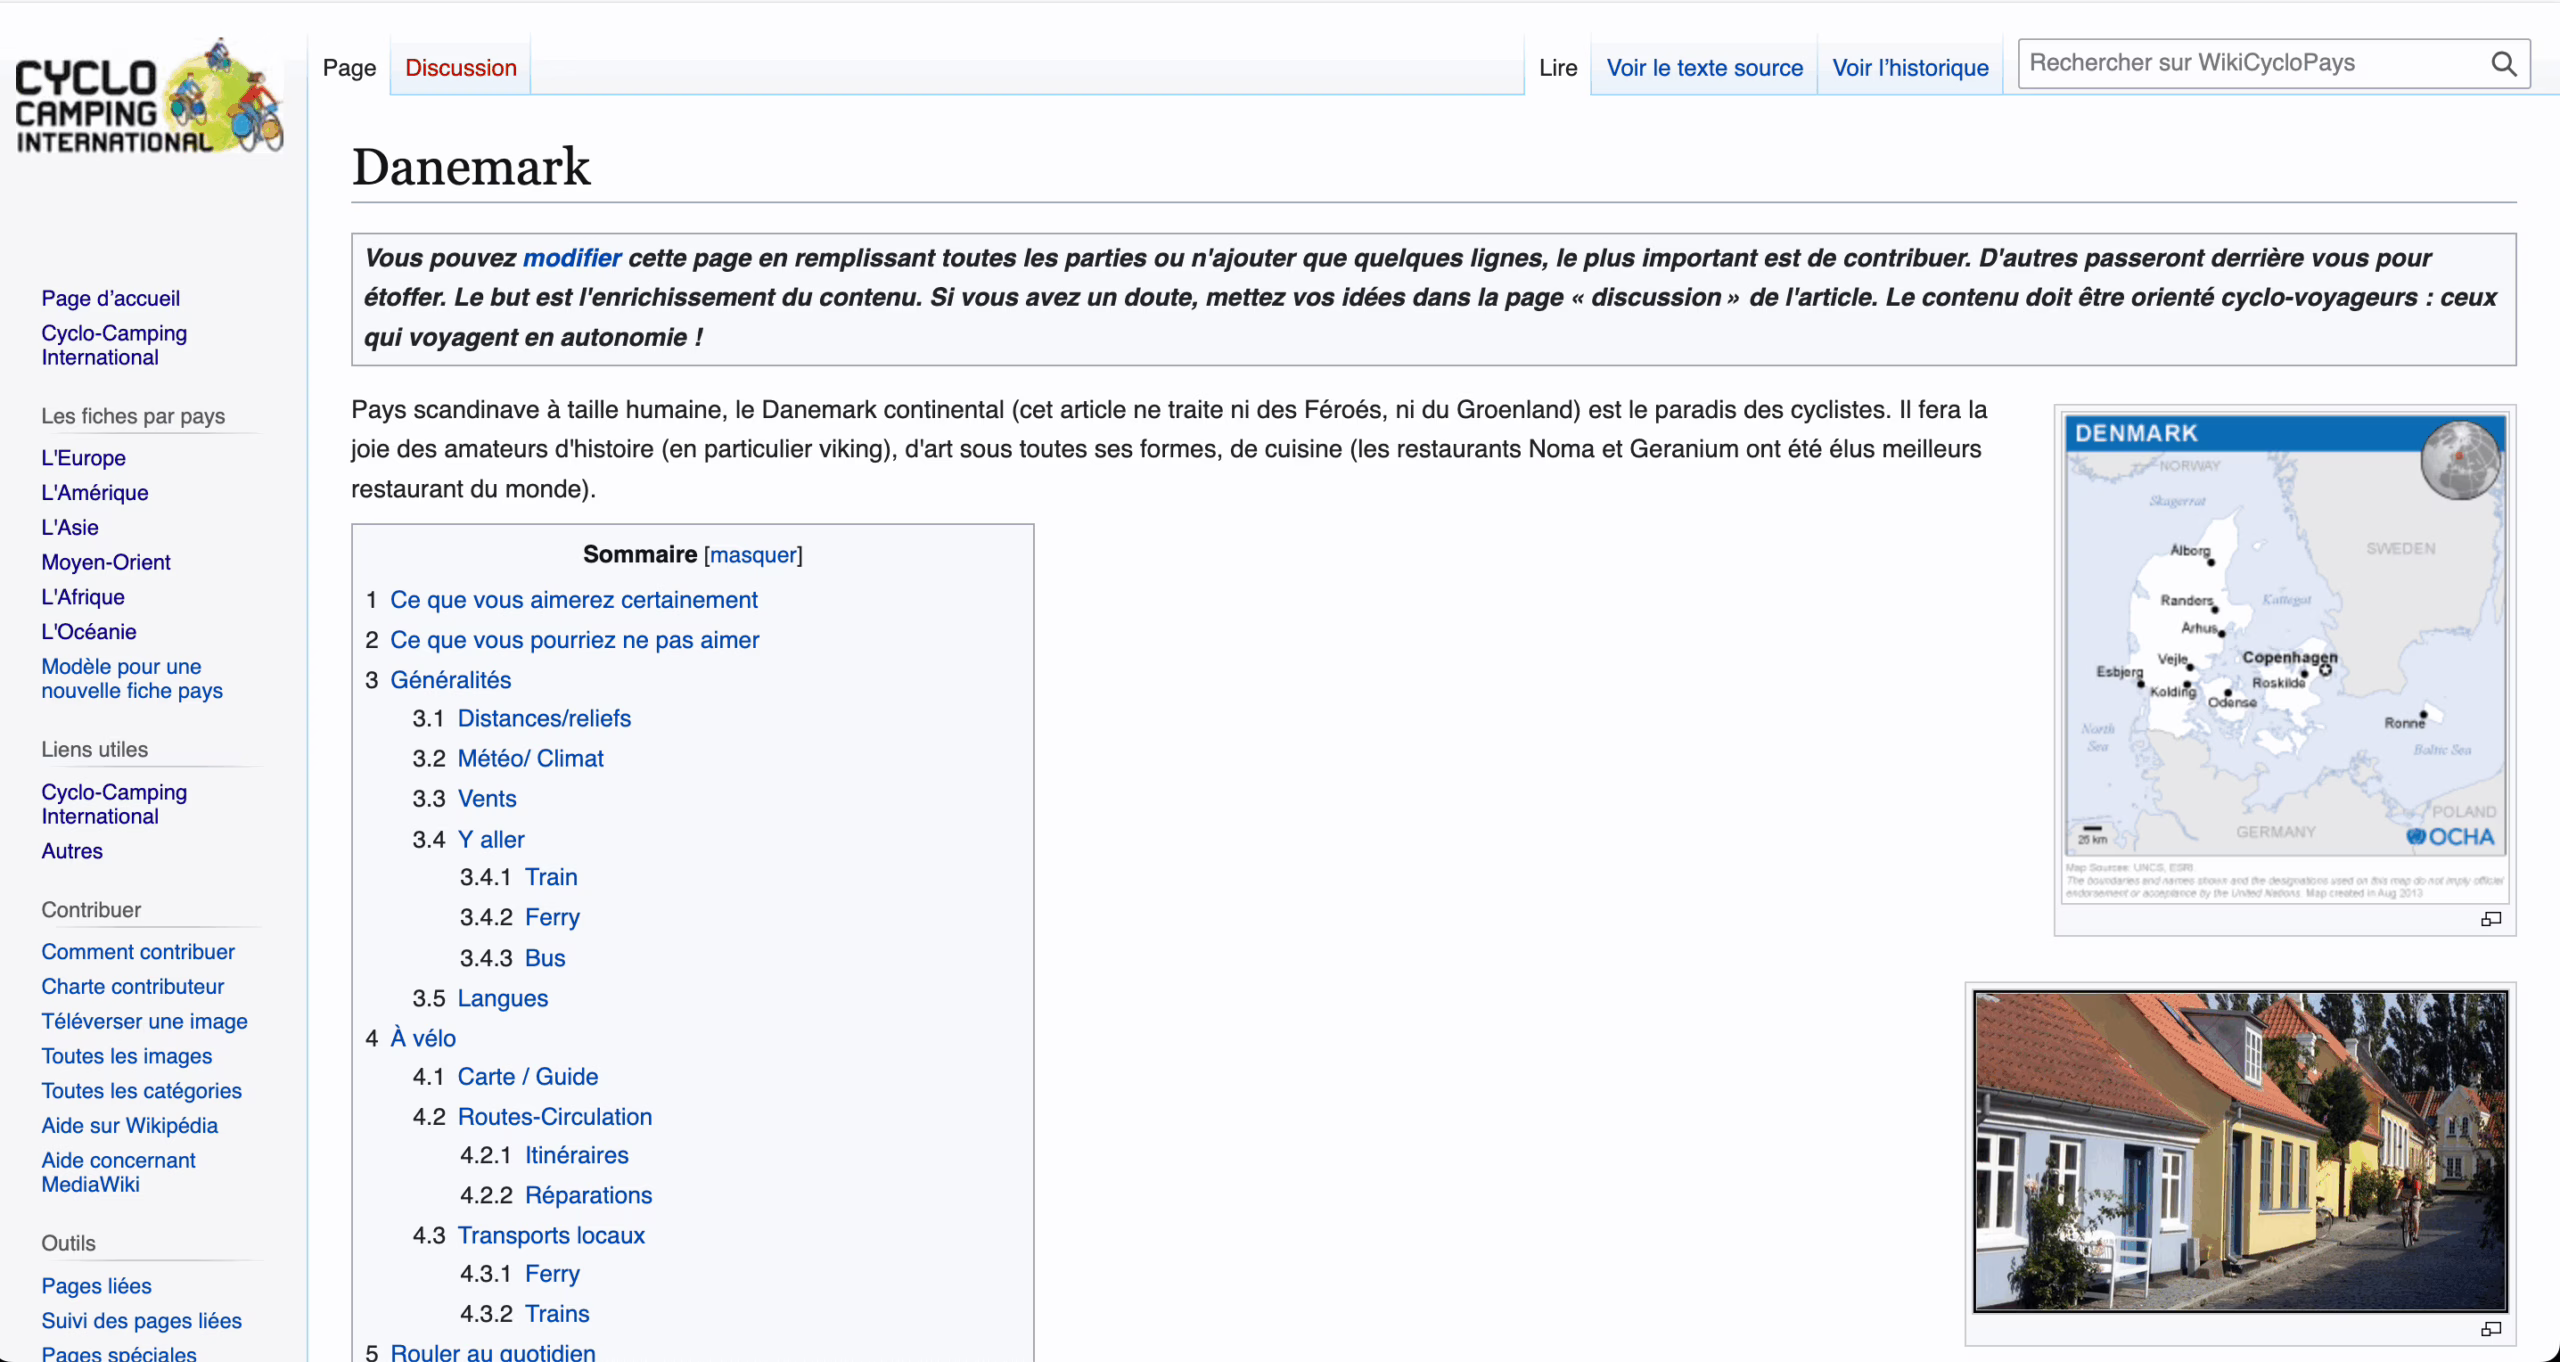Image resolution: width=2560 pixels, height=1362 pixels.
Task: Jump to section 3 Généralités
Action: (x=451, y=680)
